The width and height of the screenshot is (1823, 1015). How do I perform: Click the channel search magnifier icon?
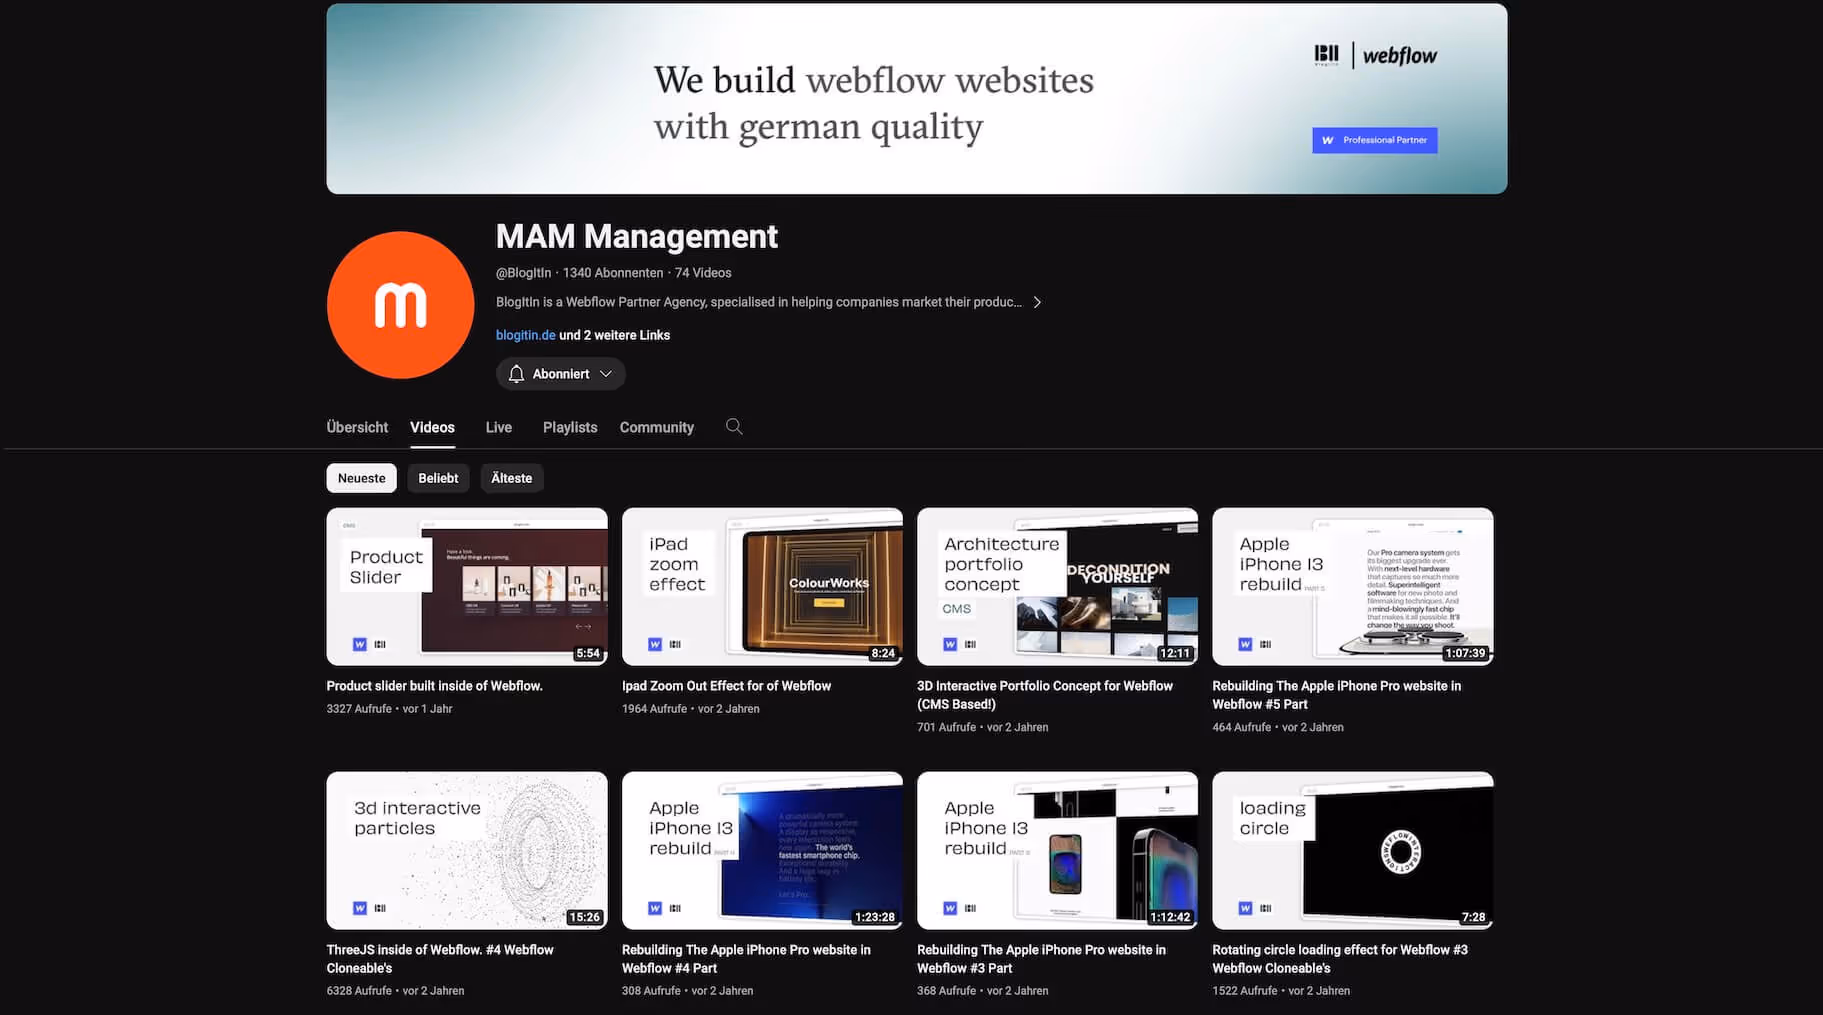coord(734,427)
